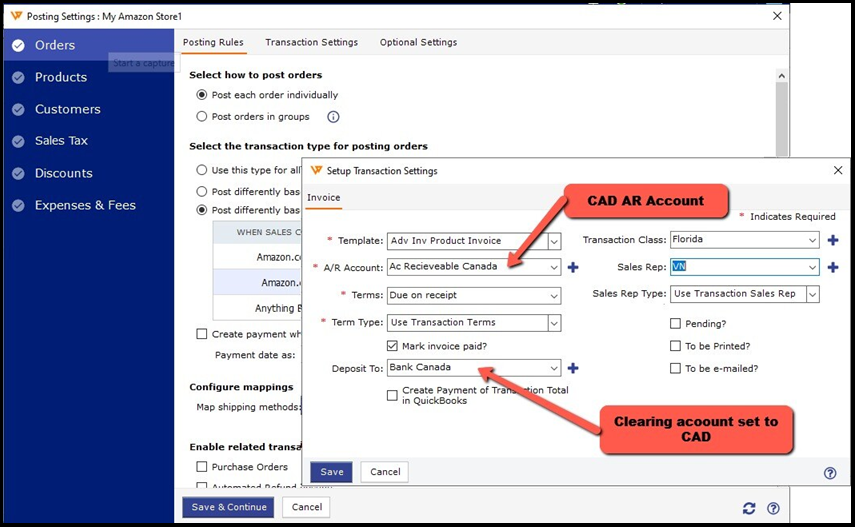Screen dimensions: 855x527
Task: Tick the To be Printed checkbox
Action: click(676, 346)
